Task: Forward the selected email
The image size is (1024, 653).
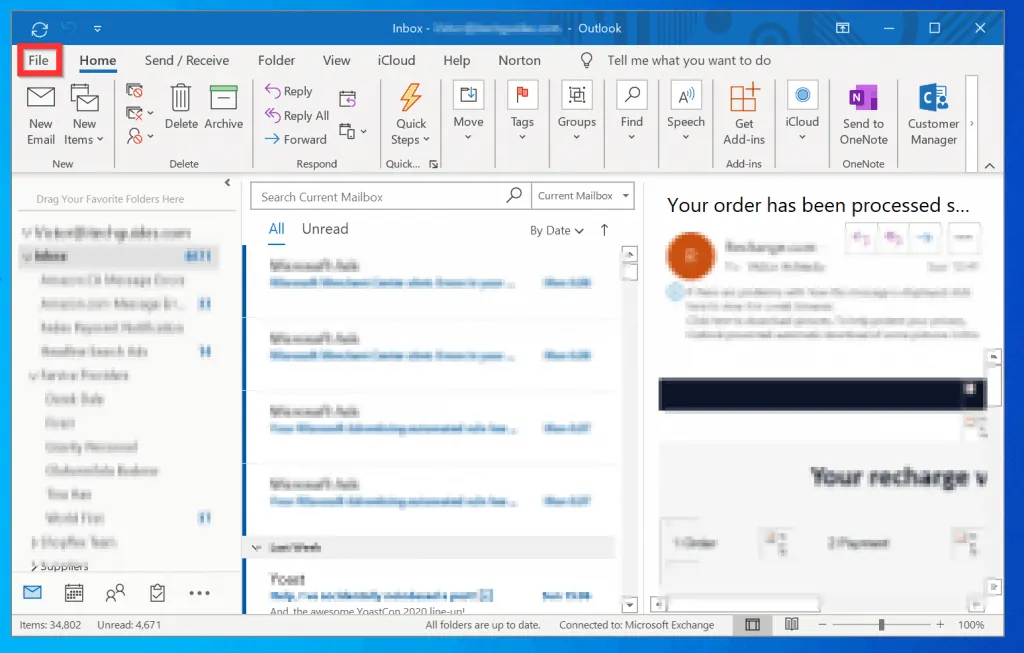Action: click(295, 139)
